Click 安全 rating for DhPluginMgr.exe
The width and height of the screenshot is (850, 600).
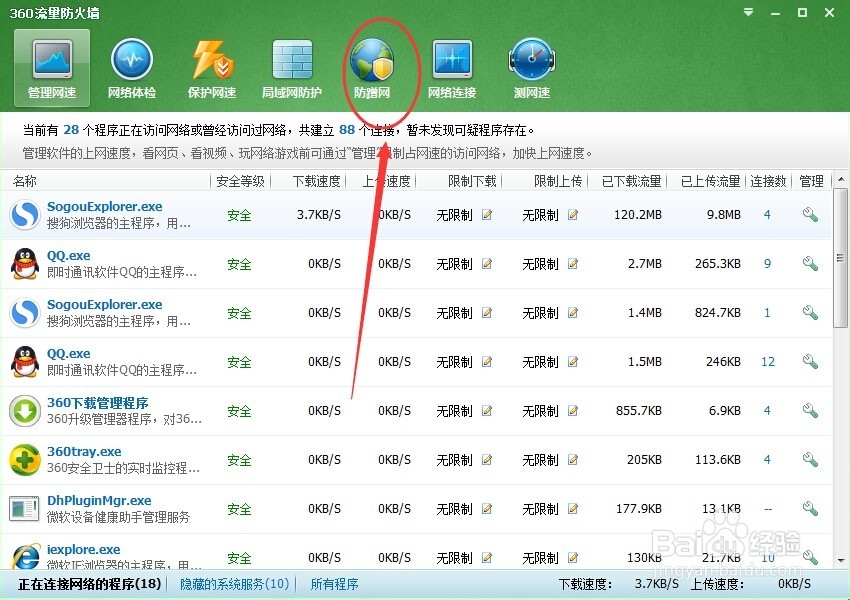pyautogui.click(x=239, y=509)
